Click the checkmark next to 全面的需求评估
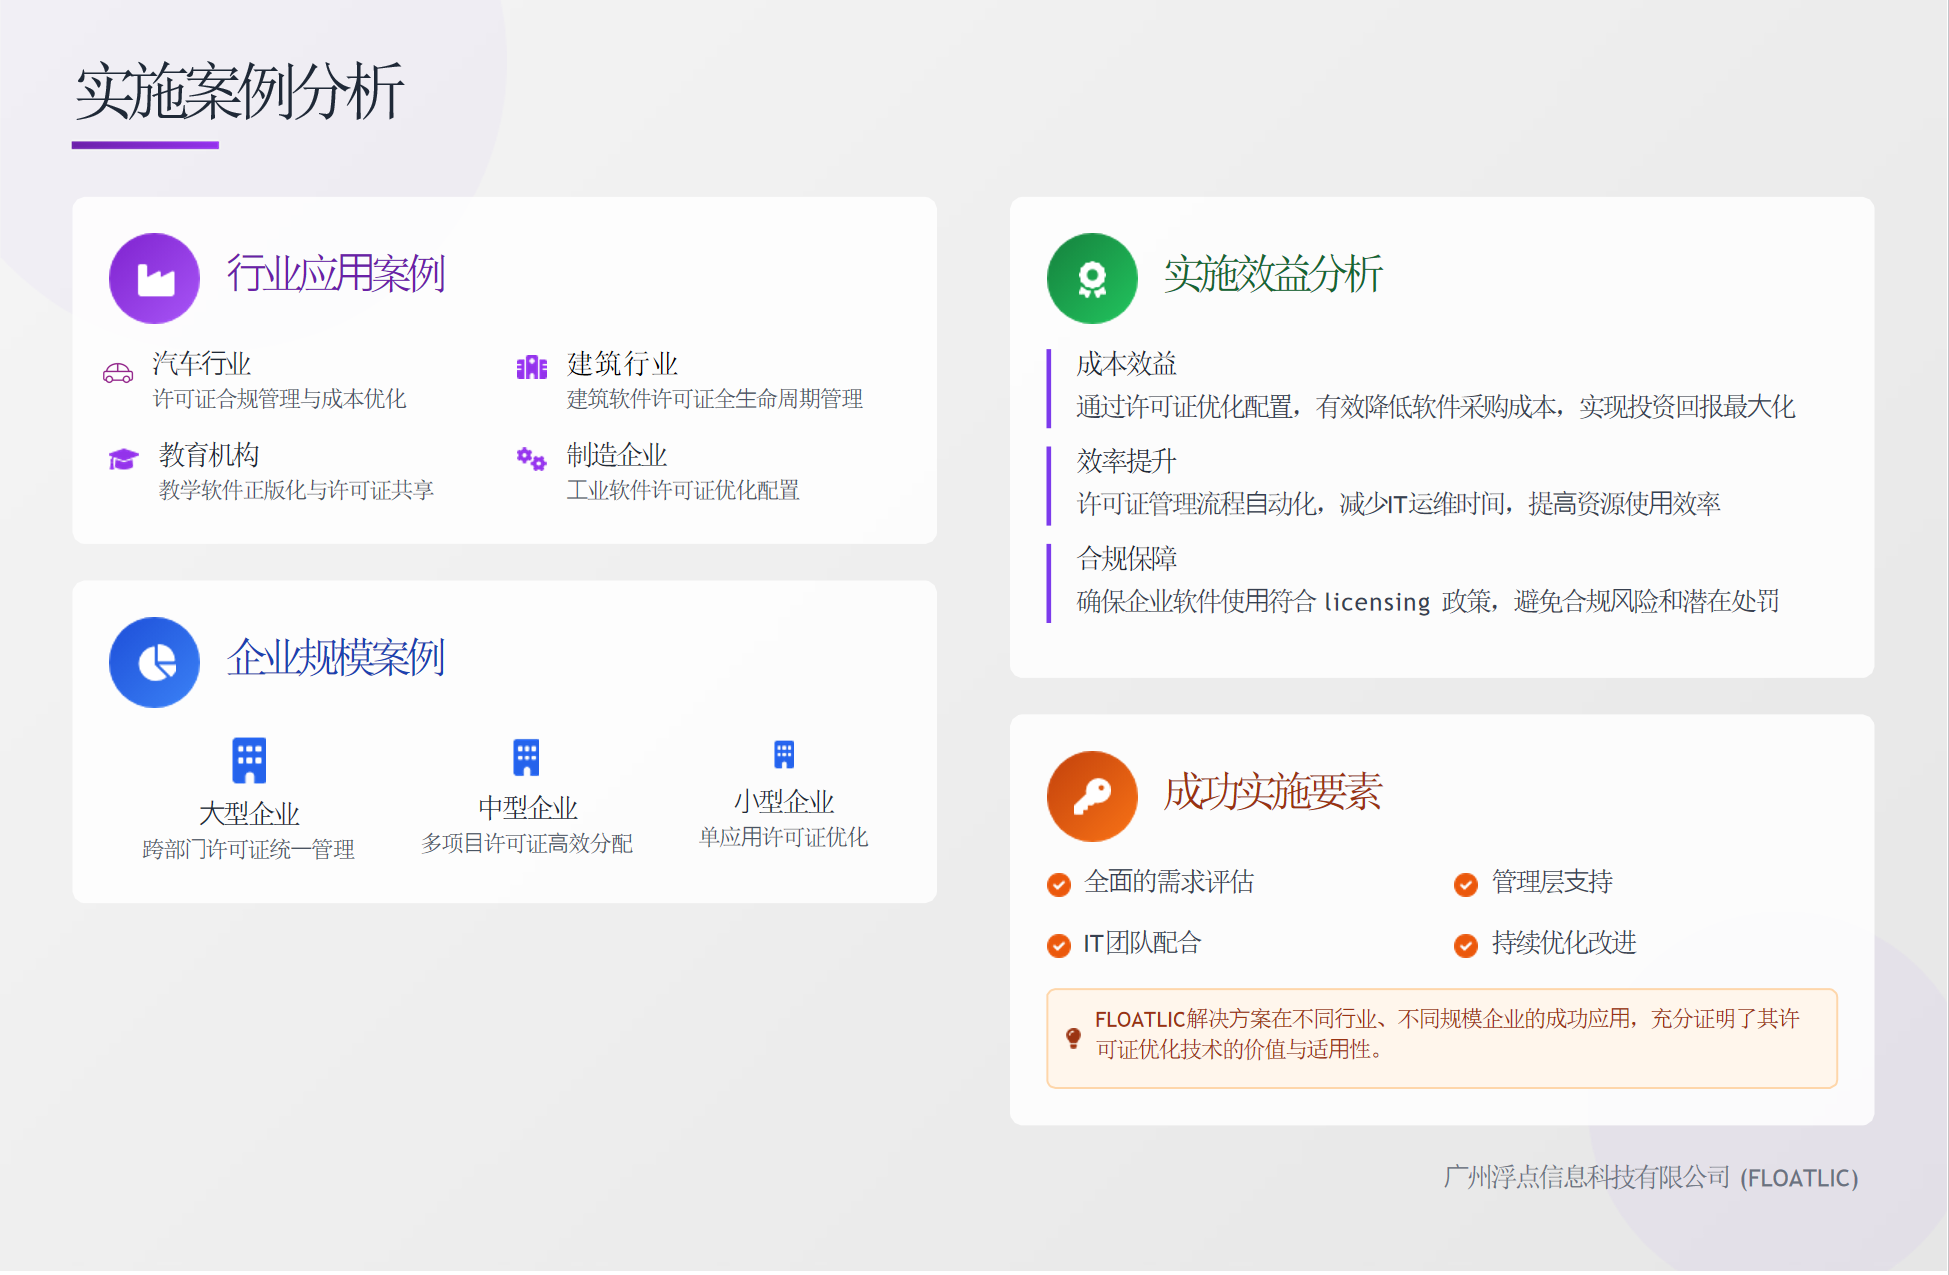1949x1275 pixels. coord(1058,884)
